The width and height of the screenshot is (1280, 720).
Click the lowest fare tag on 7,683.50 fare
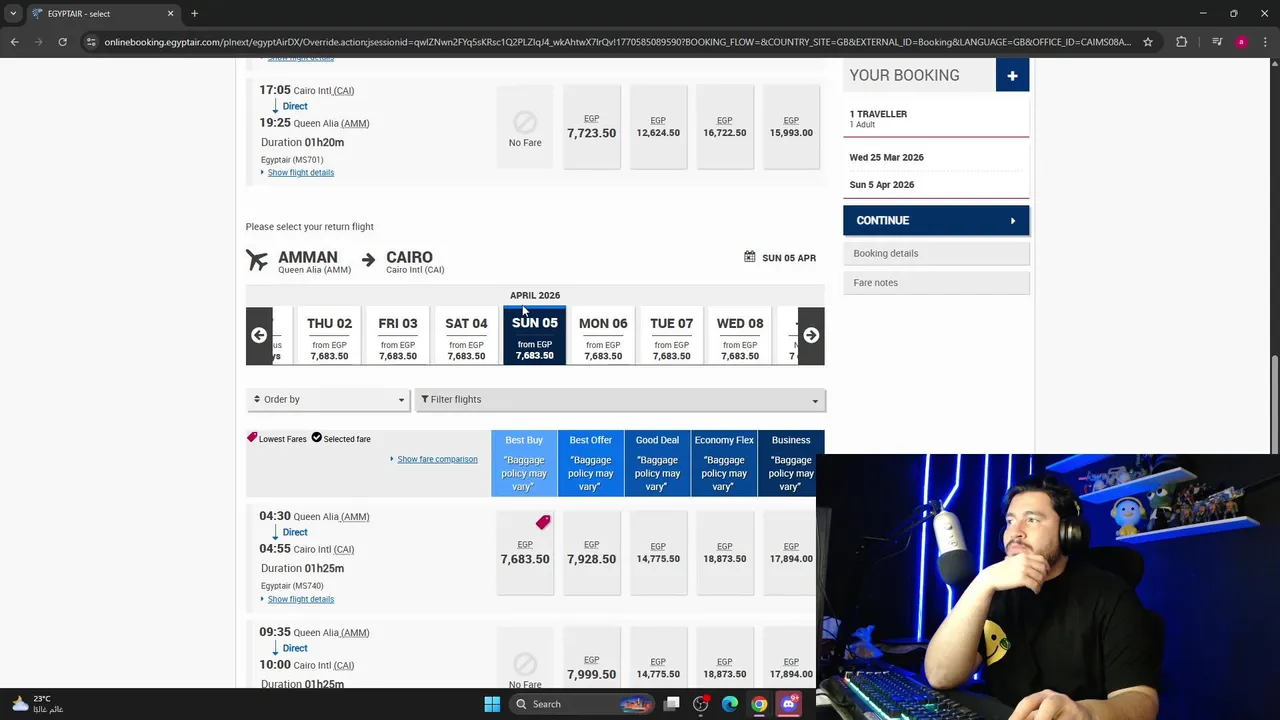coord(543,523)
